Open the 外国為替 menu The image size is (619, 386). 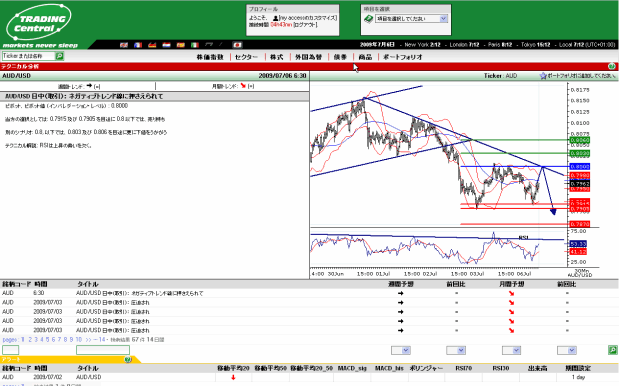308,57
